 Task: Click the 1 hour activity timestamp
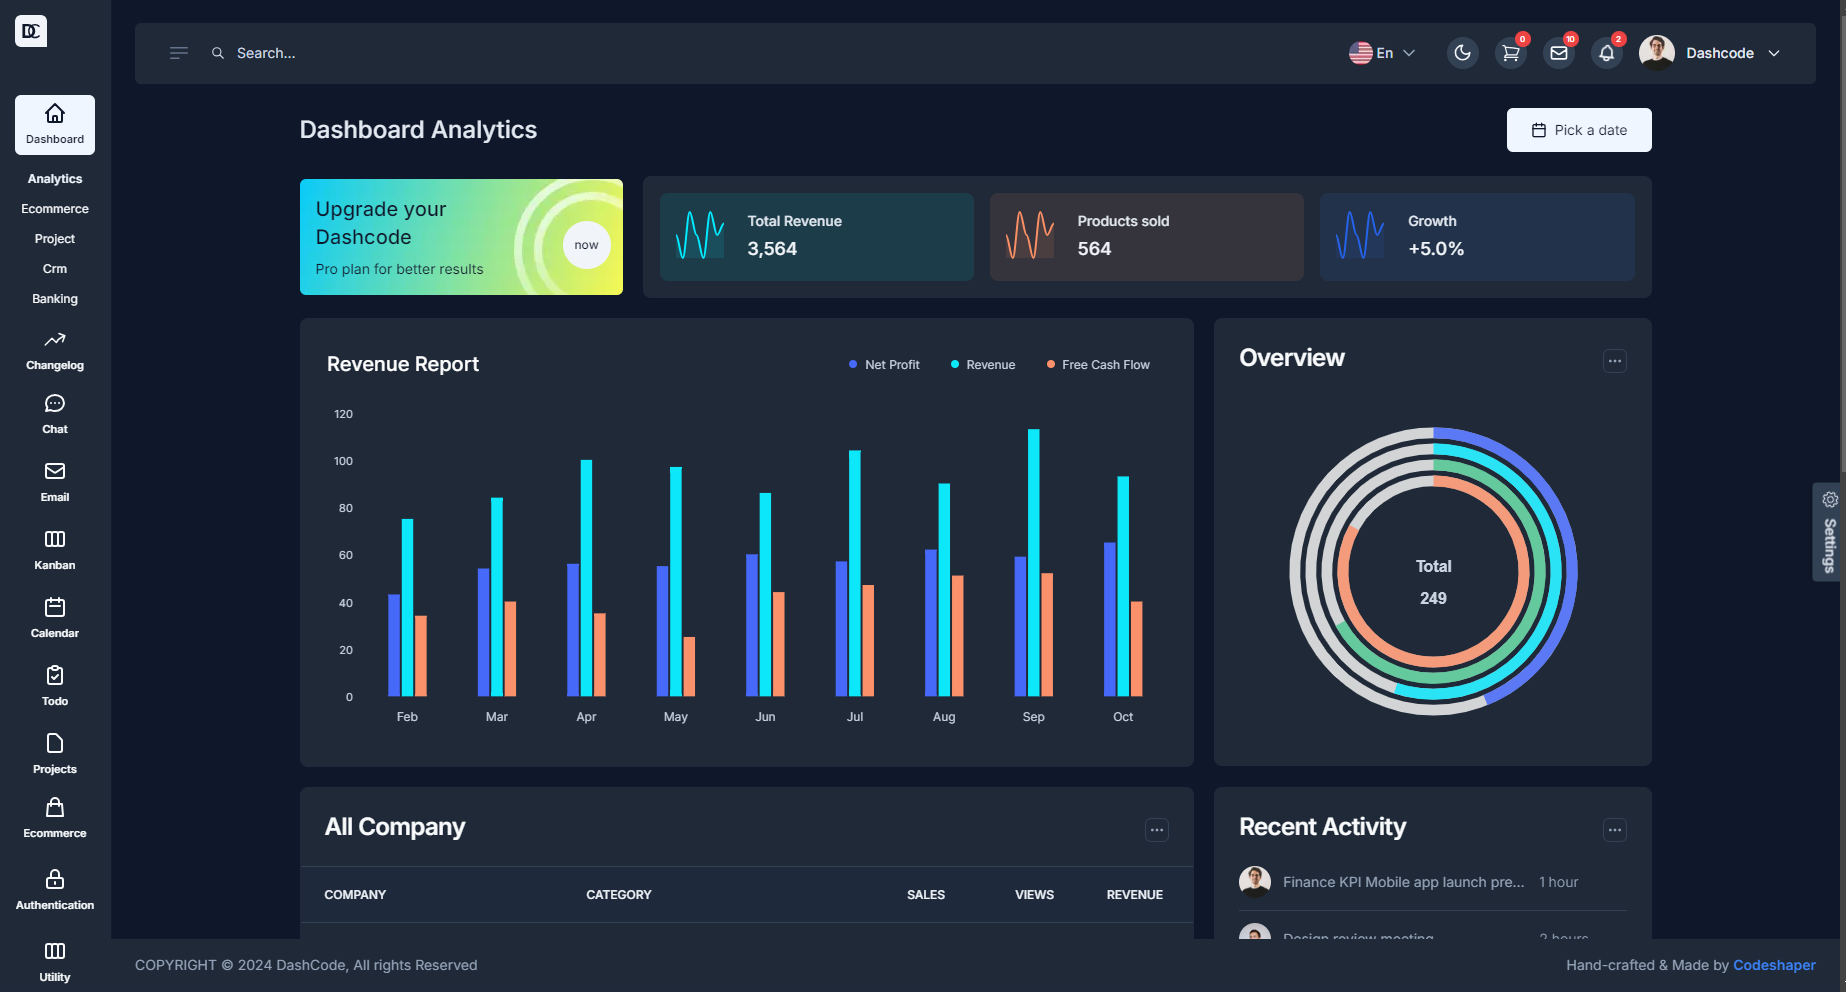(1558, 882)
